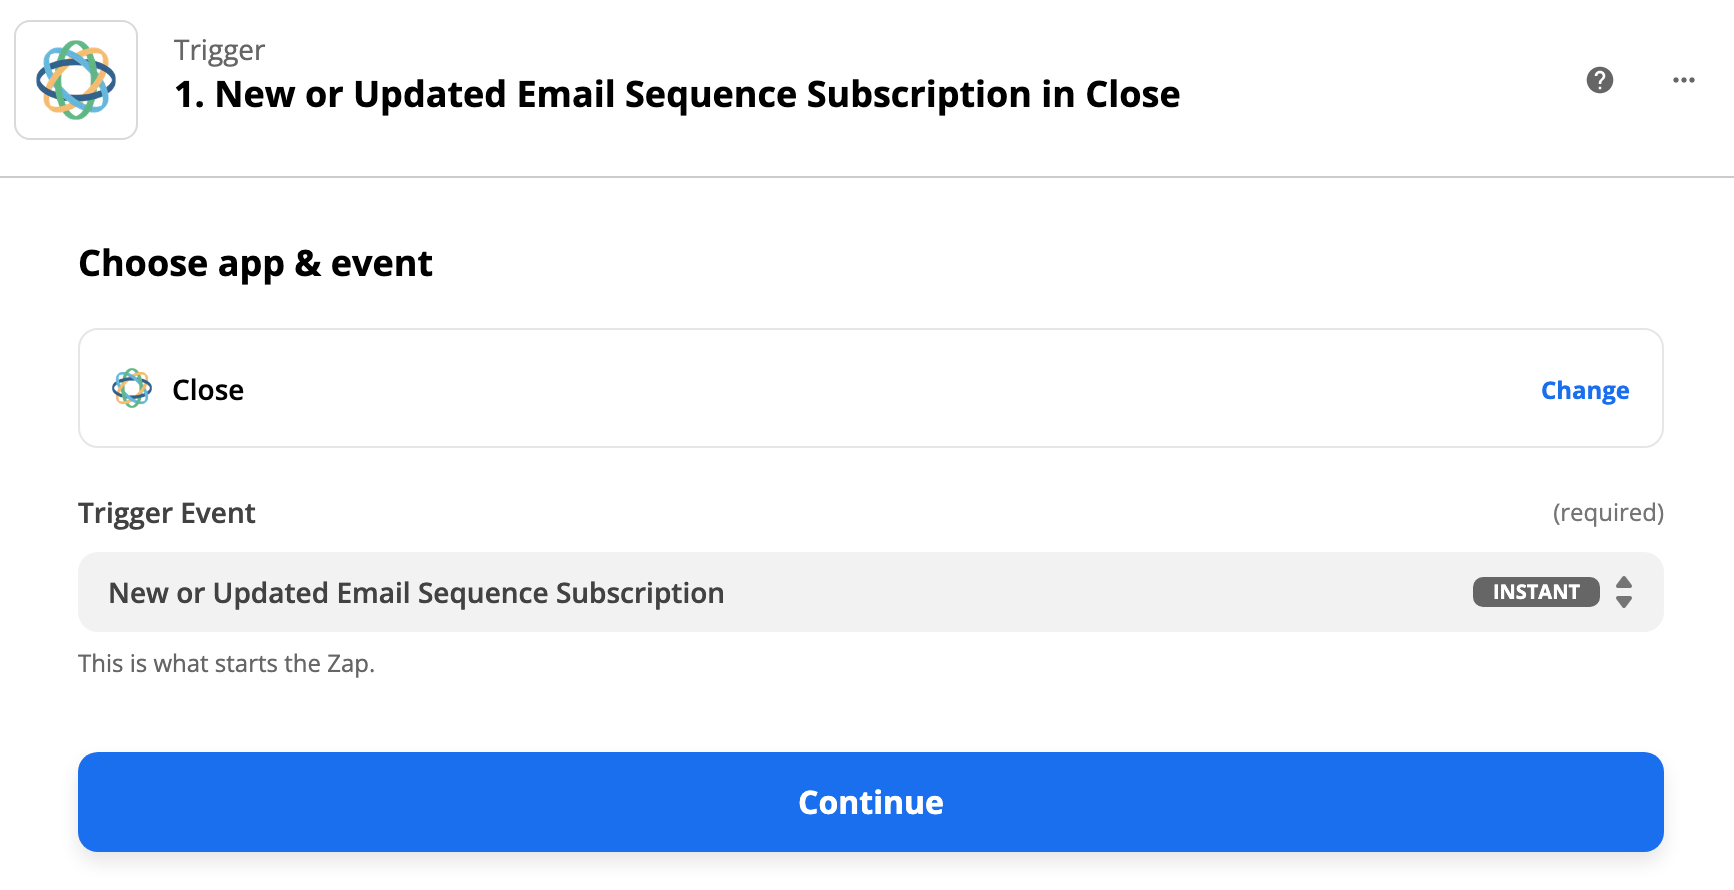The width and height of the screenshot is (1734, 890).
Task: Select the step title starting with '1. New or Updated'
Action: point(677,95)
